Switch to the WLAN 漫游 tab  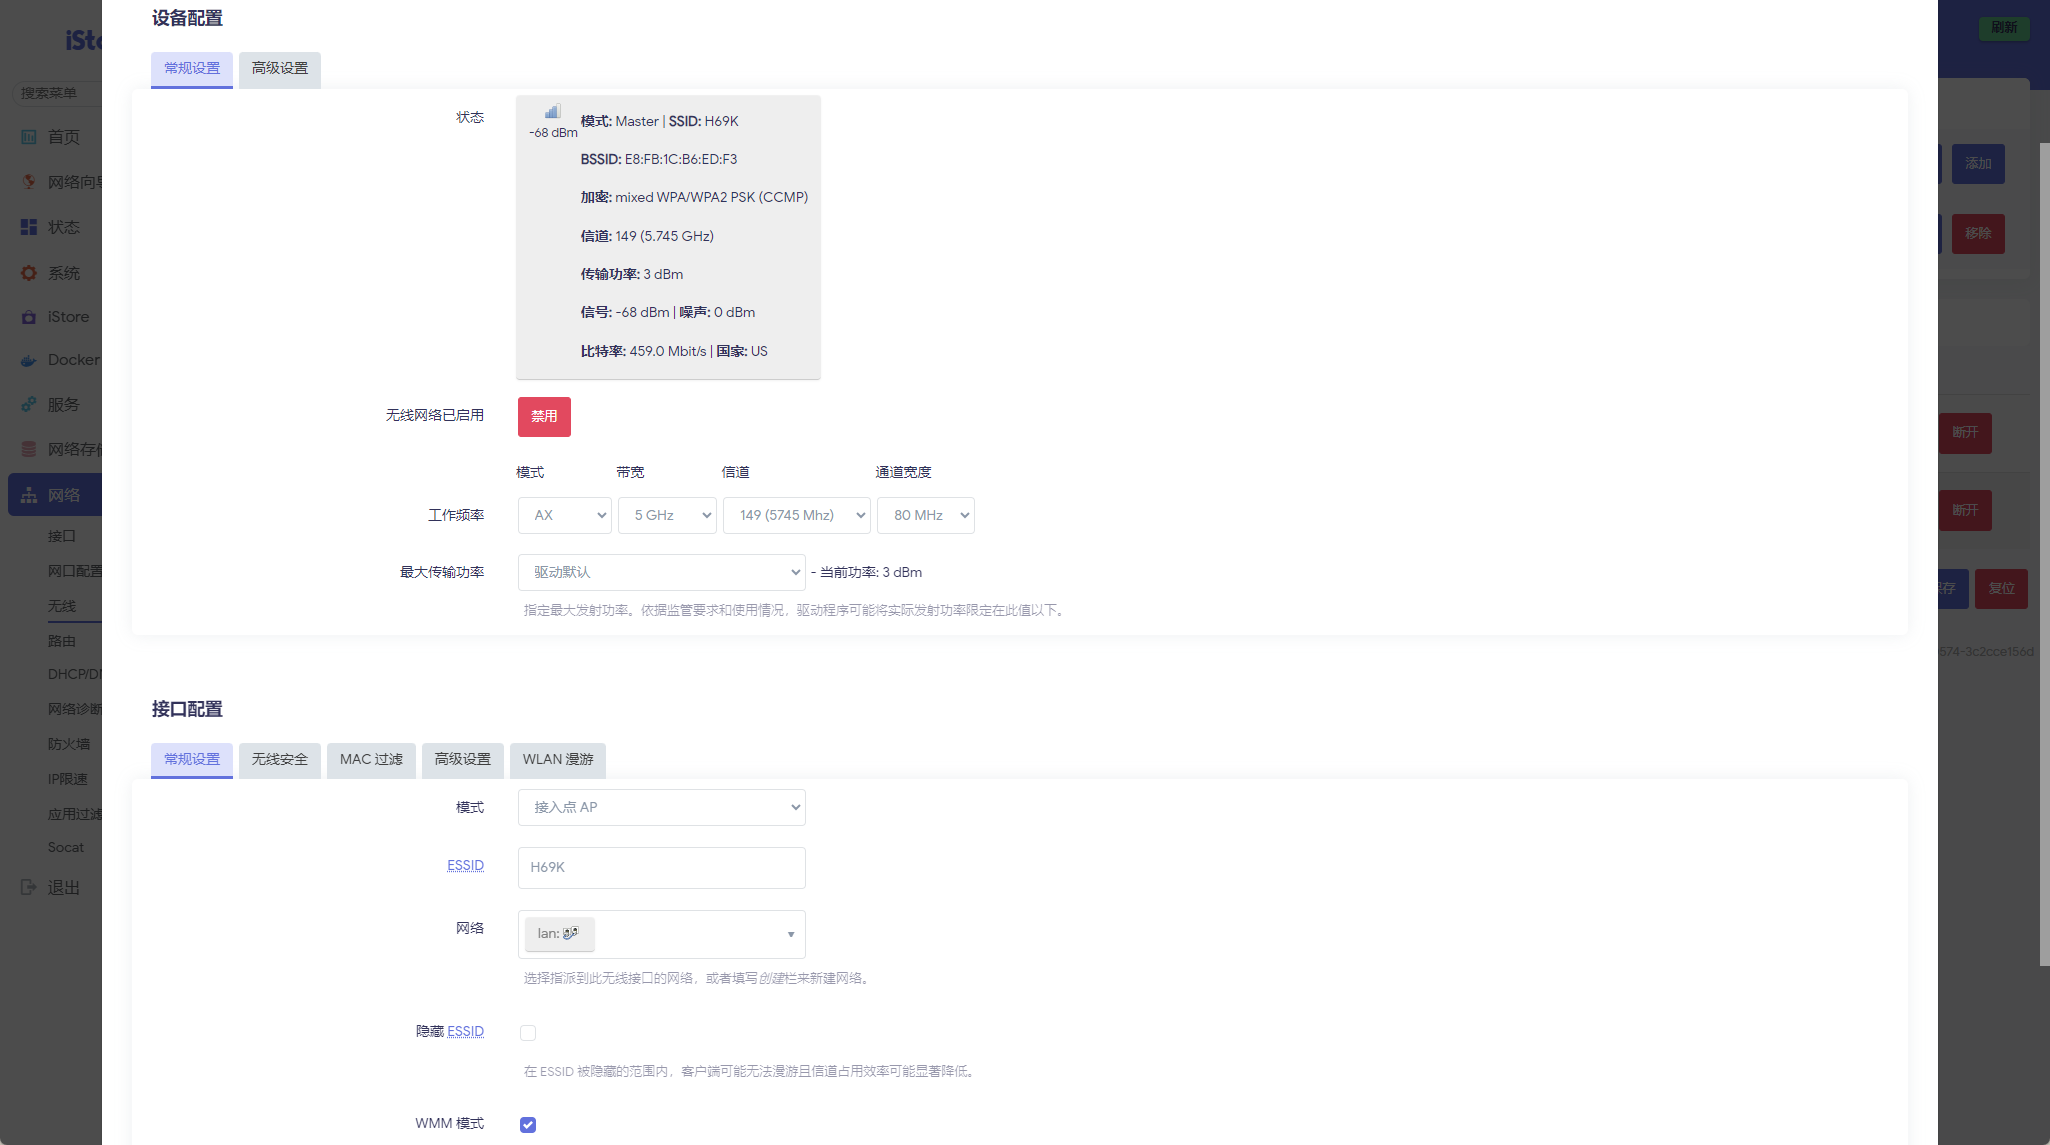(x=558, y=760)
